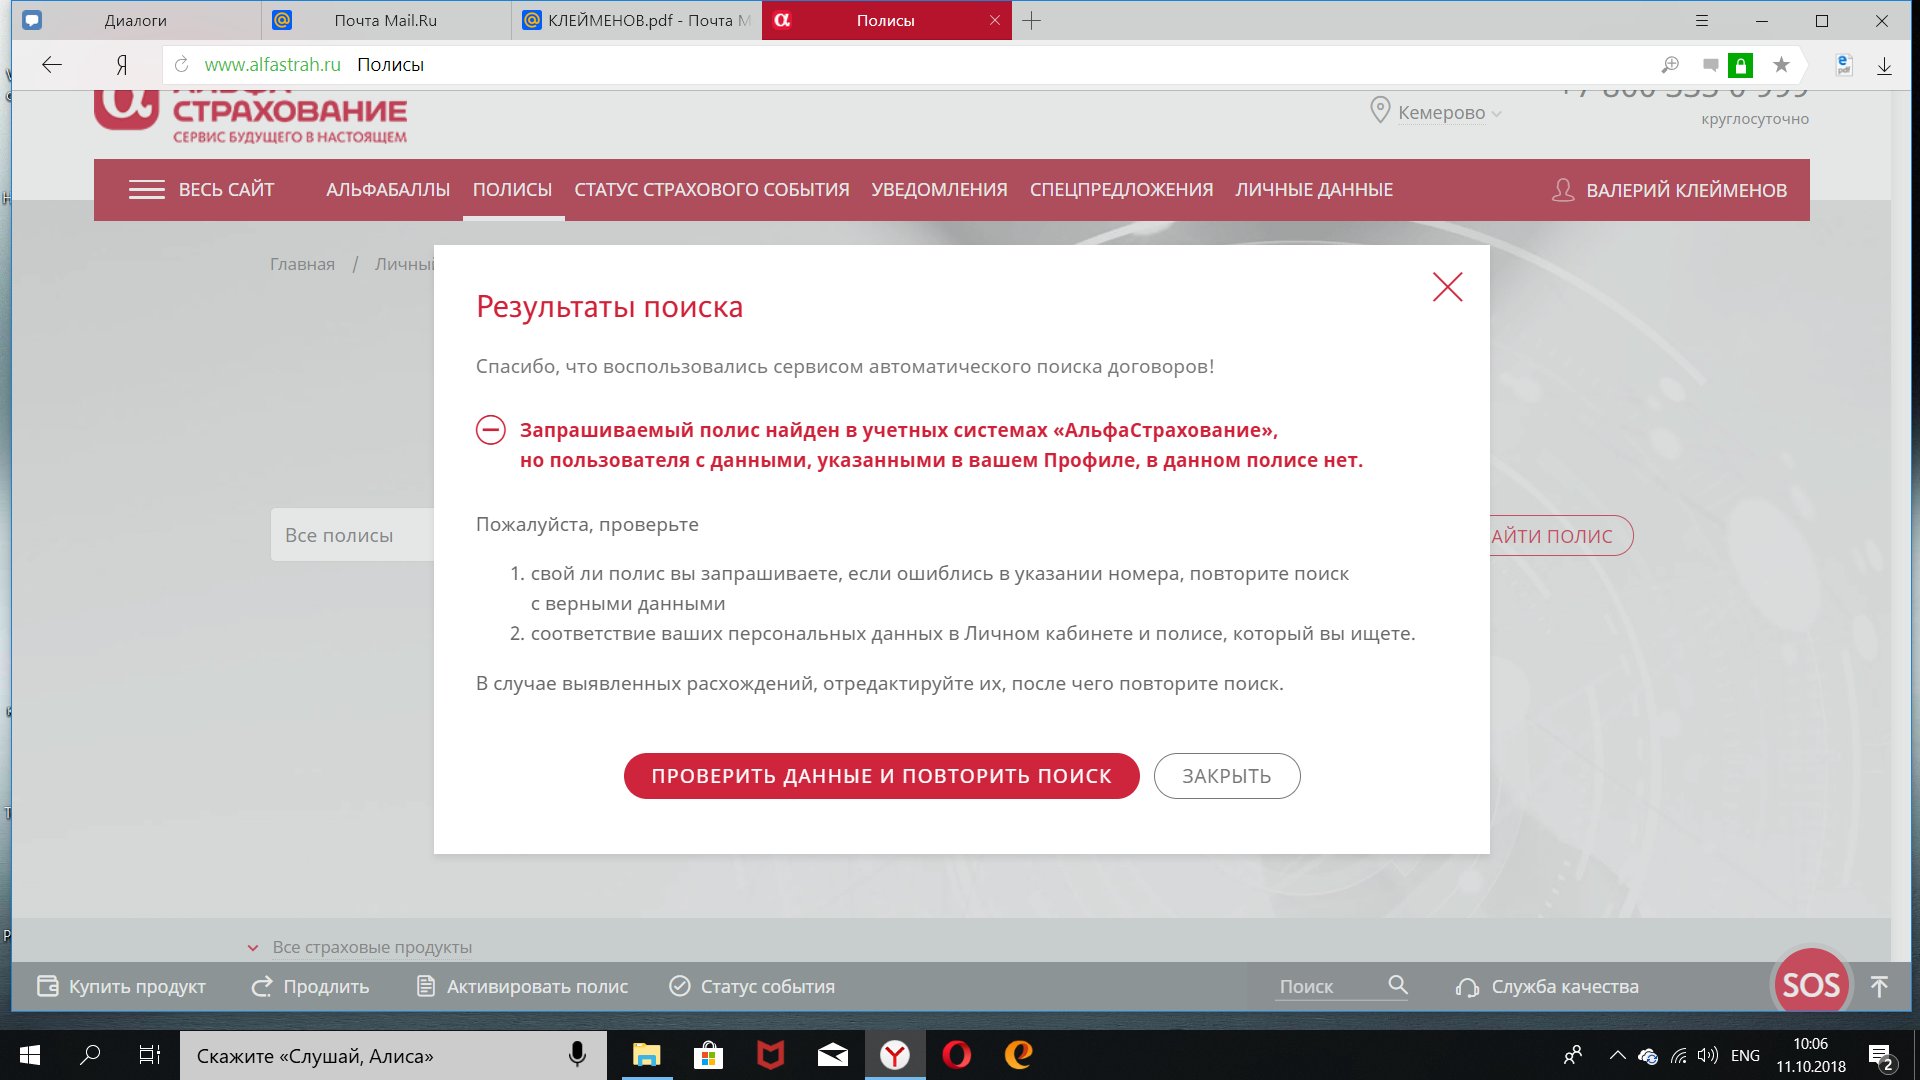Click the Yandex 'Я' home button
The image size is (1920, 1080).
[121, 65]
